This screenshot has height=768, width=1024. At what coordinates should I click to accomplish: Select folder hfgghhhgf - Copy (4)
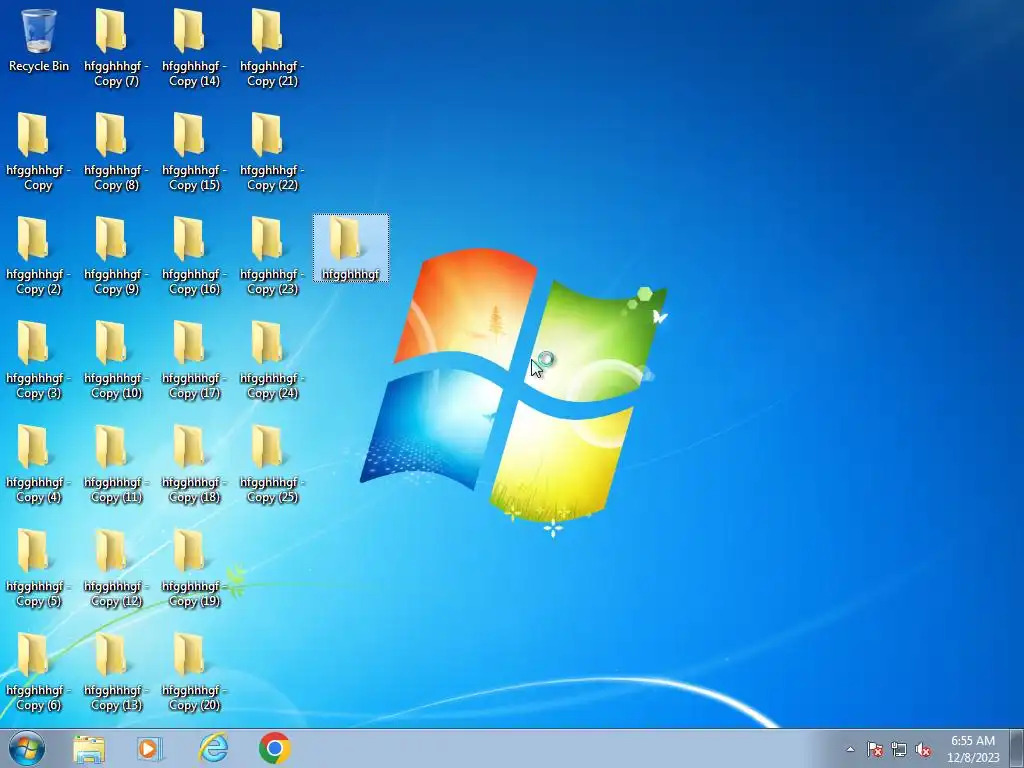38,464
